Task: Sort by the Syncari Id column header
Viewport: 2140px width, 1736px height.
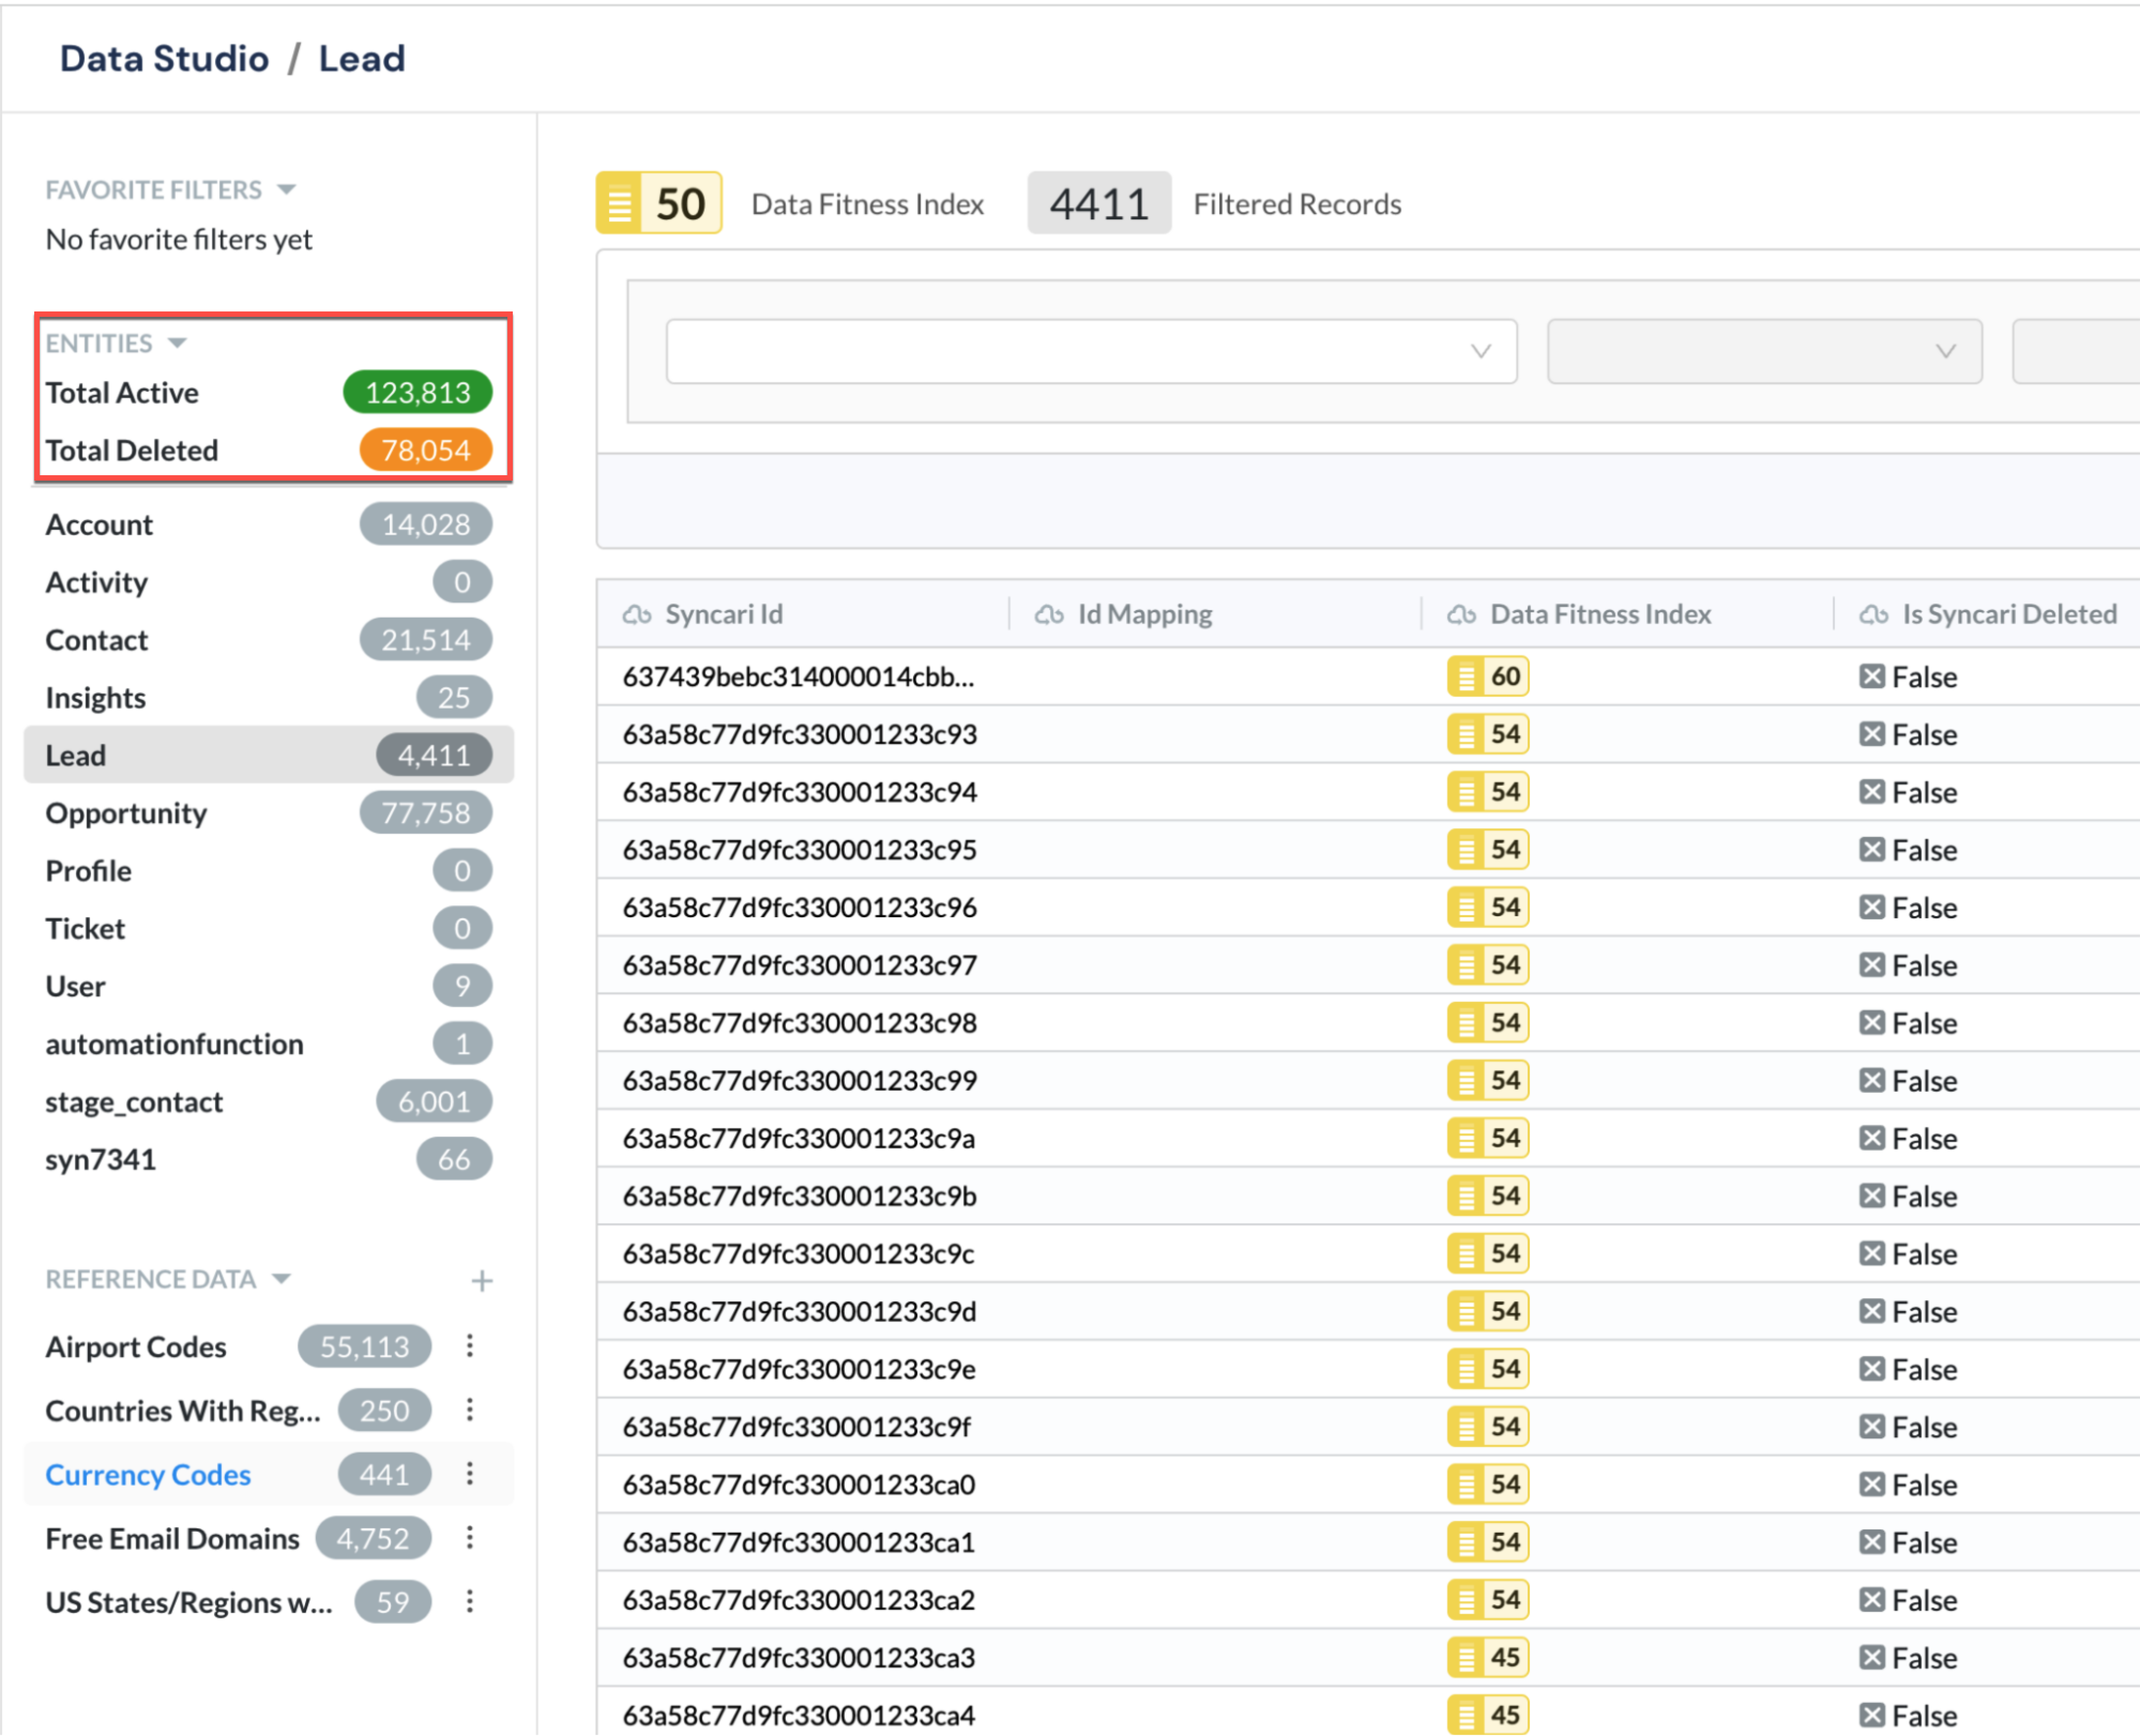Action: [x=723, y=614]
